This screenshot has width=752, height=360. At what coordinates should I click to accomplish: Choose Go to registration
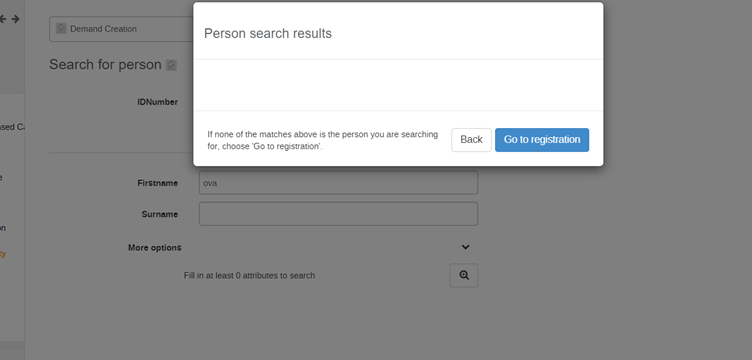[x=542, y=139]
